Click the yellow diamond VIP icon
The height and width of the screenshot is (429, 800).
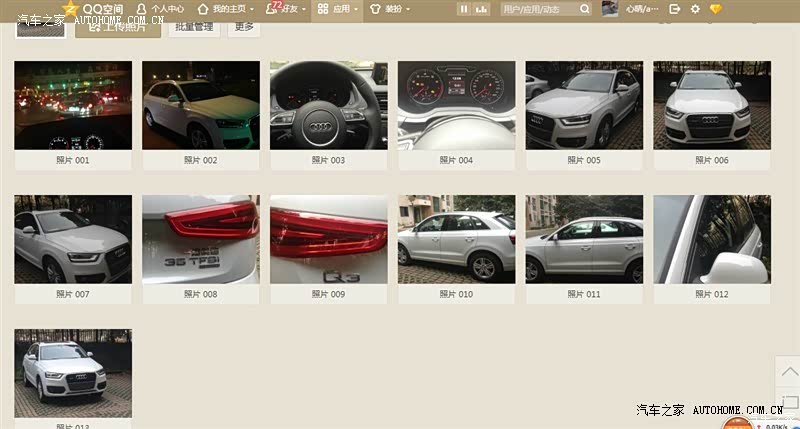point(715,9)
